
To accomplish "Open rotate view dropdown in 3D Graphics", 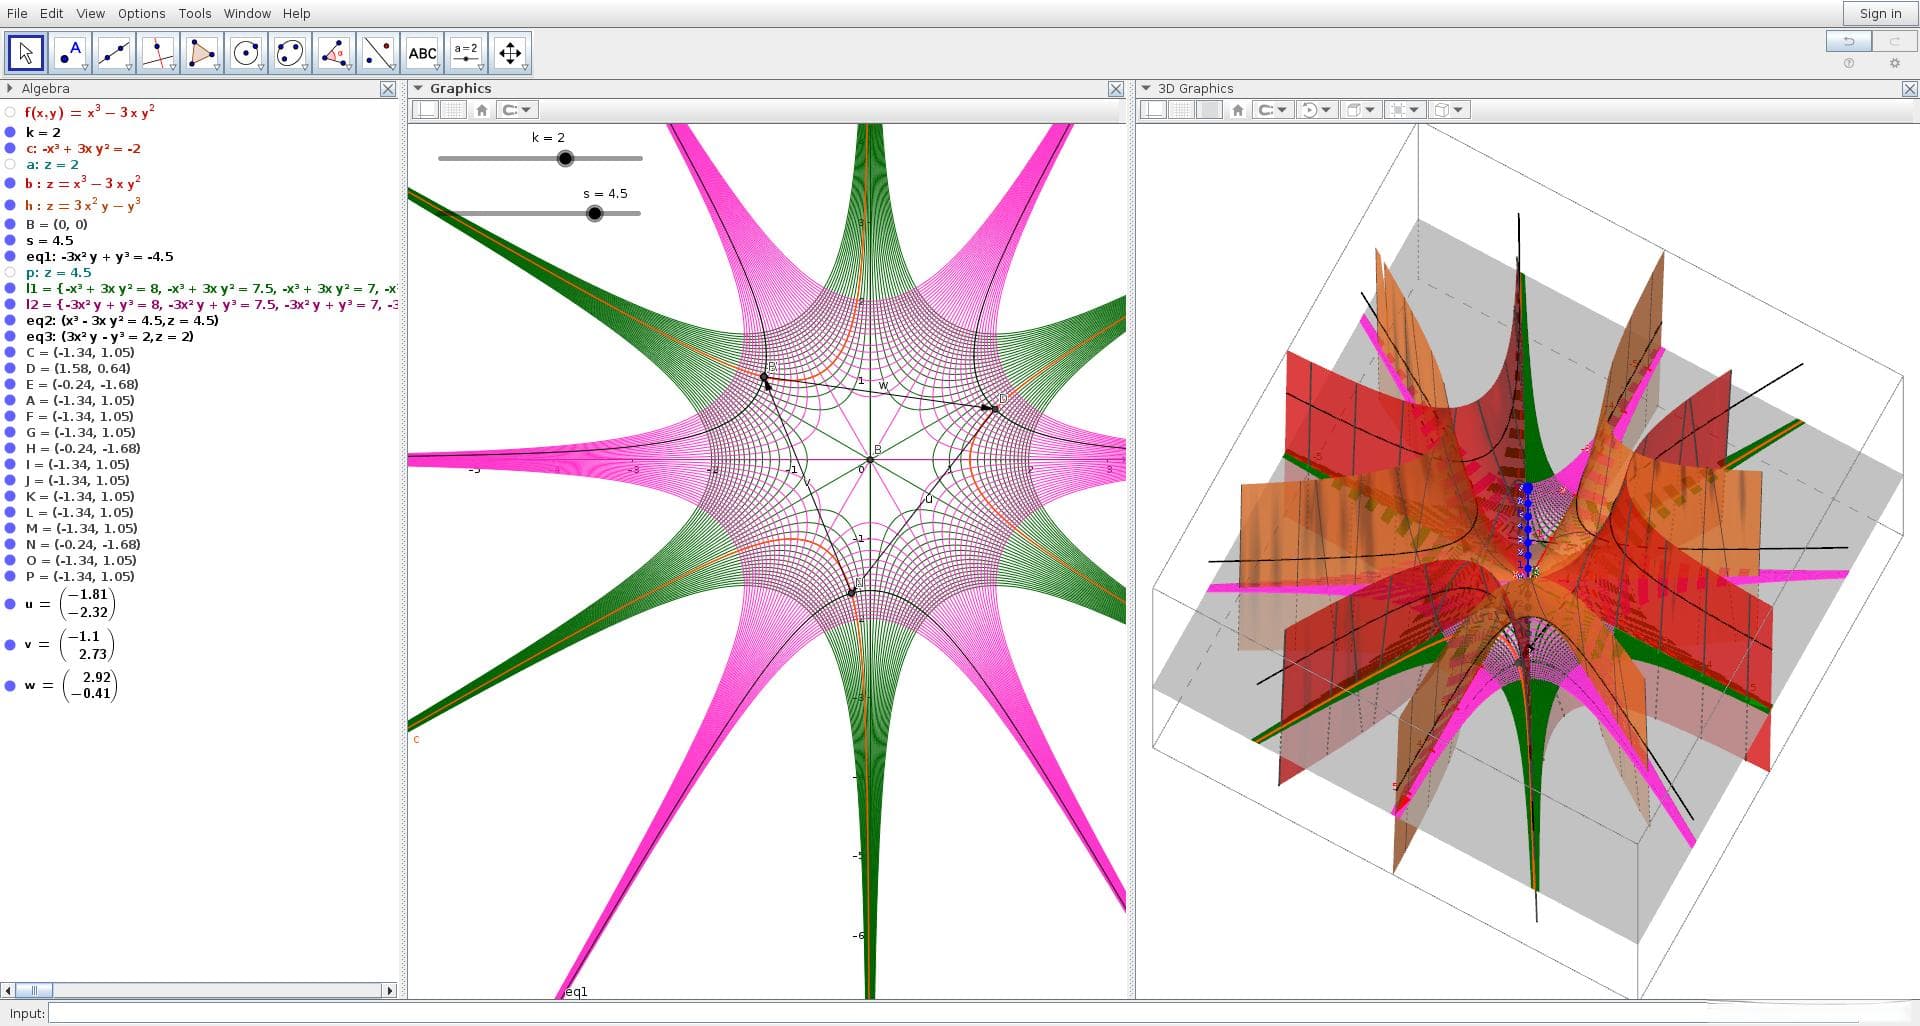I will tap(1315, 110).
